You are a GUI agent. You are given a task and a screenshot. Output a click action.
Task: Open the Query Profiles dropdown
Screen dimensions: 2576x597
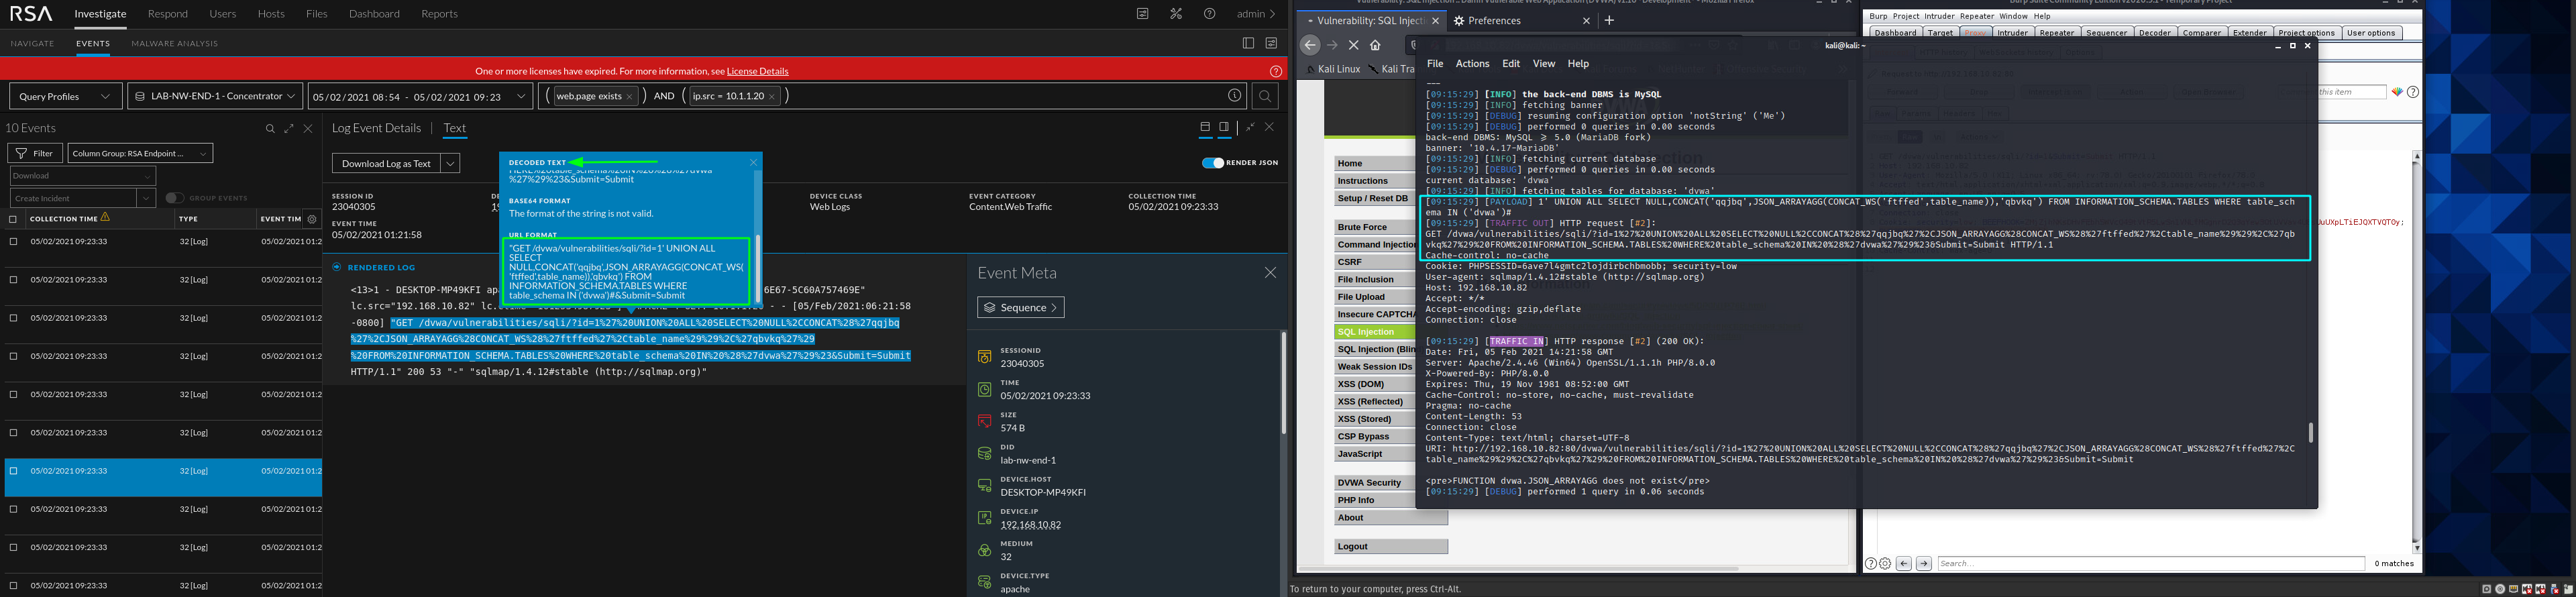point(66,96)
